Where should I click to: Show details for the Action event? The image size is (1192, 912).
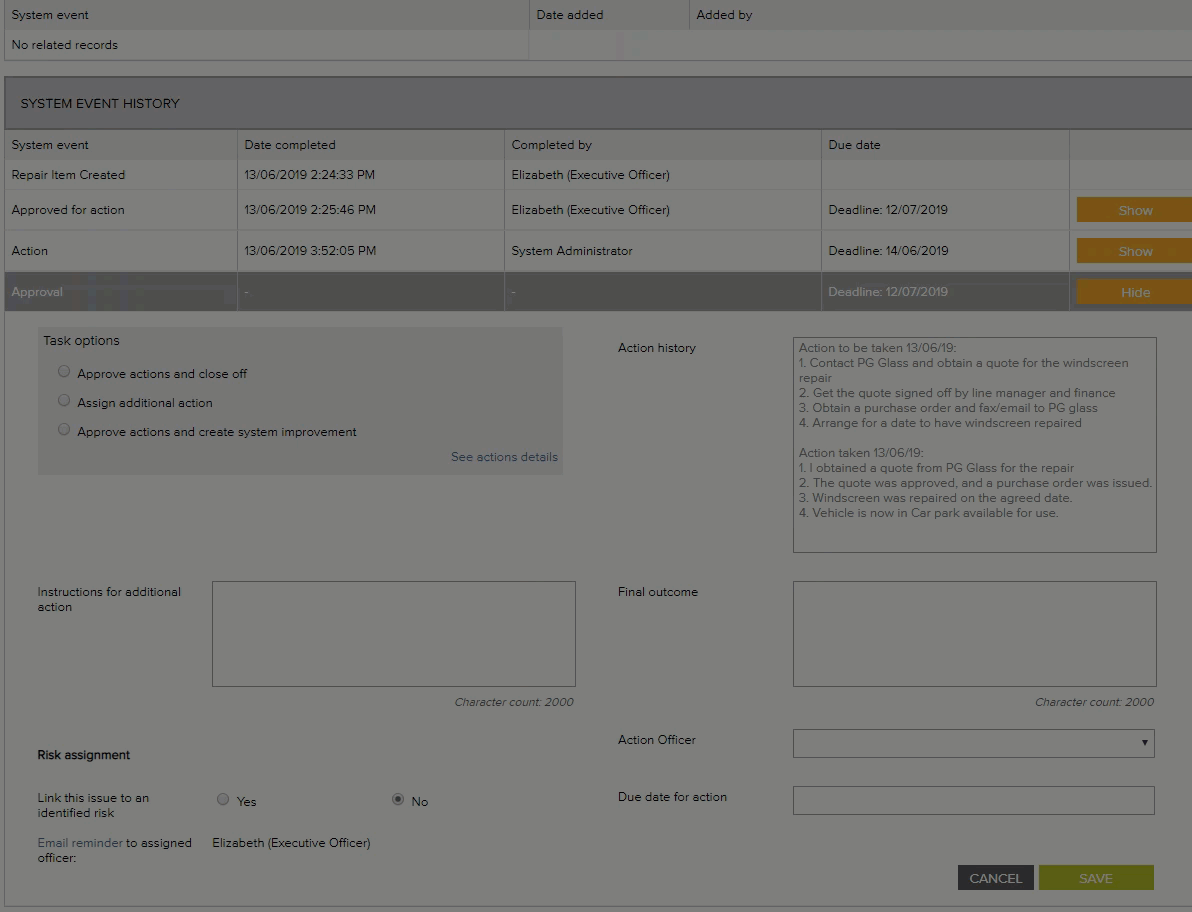(x=1134, y=251)
